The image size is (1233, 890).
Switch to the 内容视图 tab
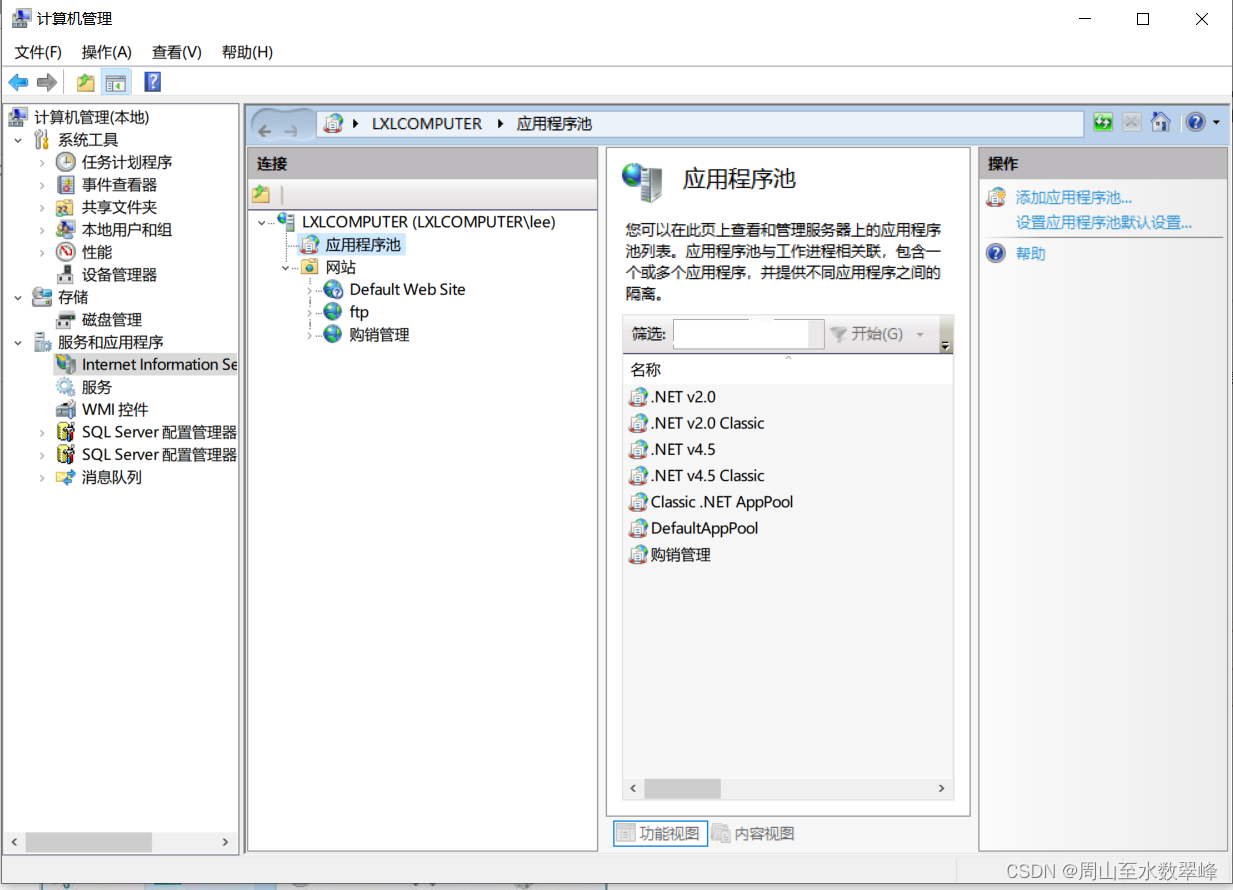753,833
